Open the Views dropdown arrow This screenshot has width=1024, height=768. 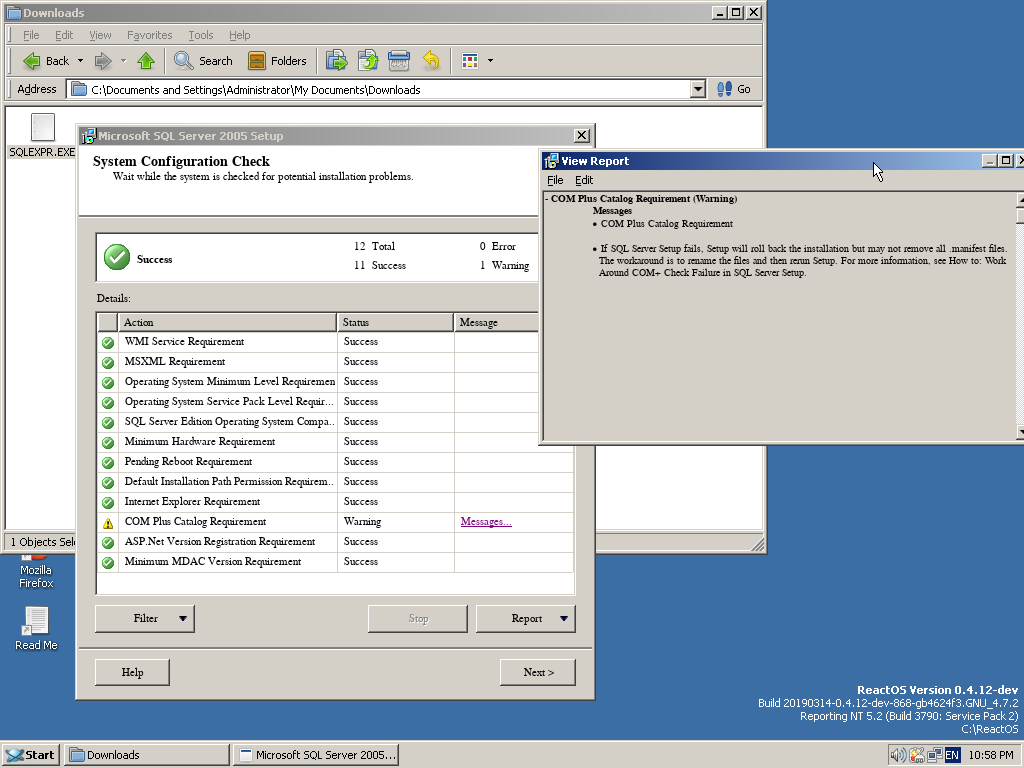coord(490,61)
